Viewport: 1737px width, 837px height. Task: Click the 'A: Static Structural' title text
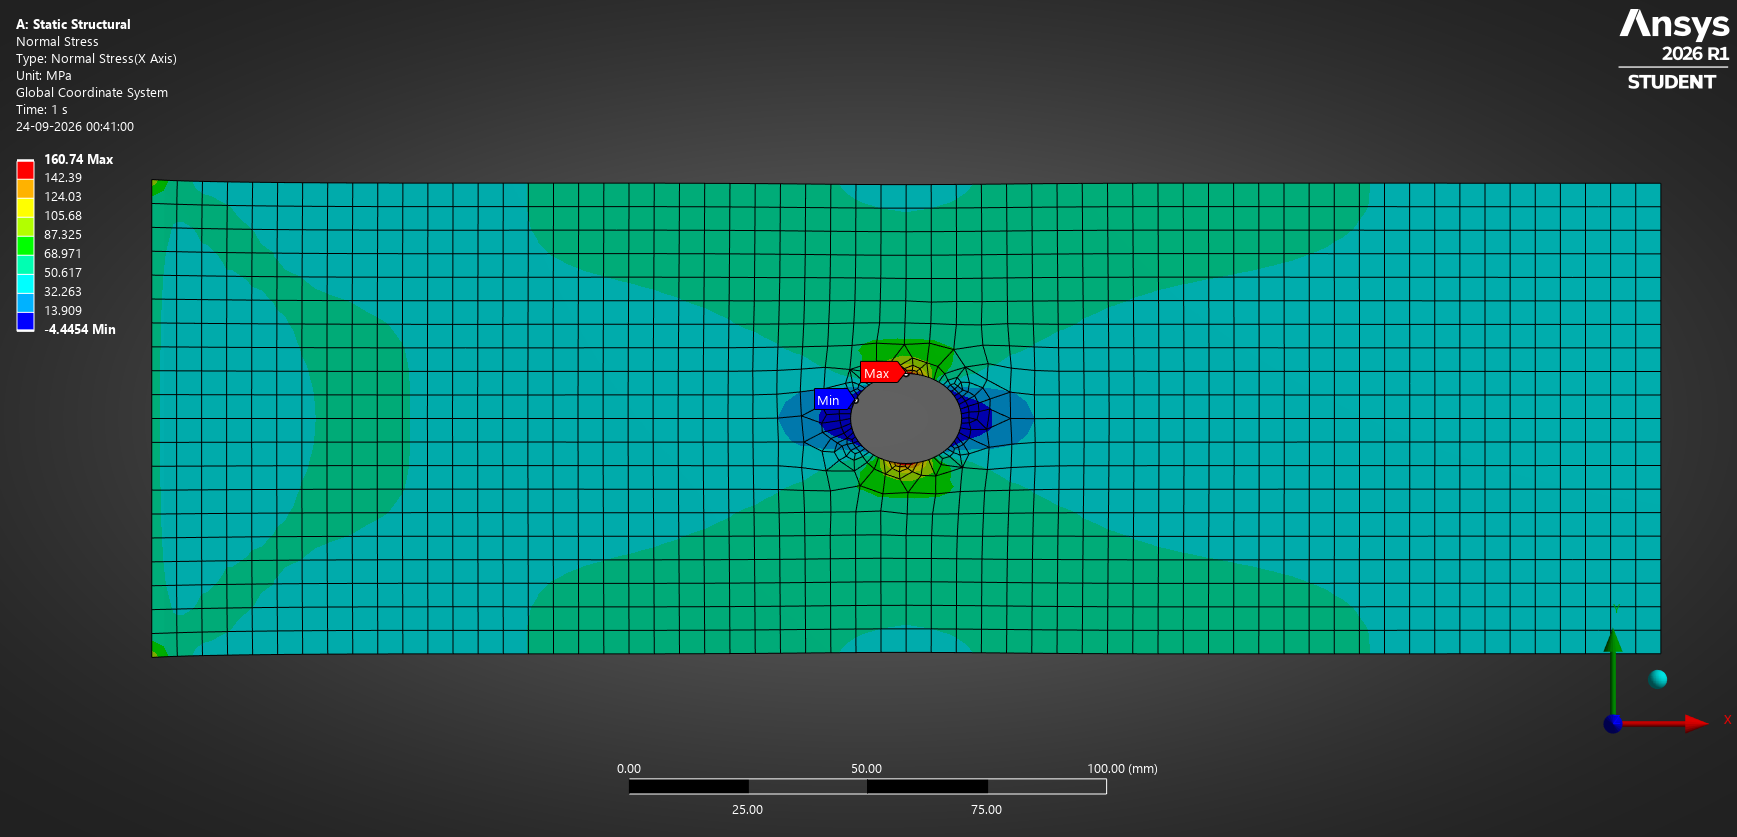tap(73, 24)
